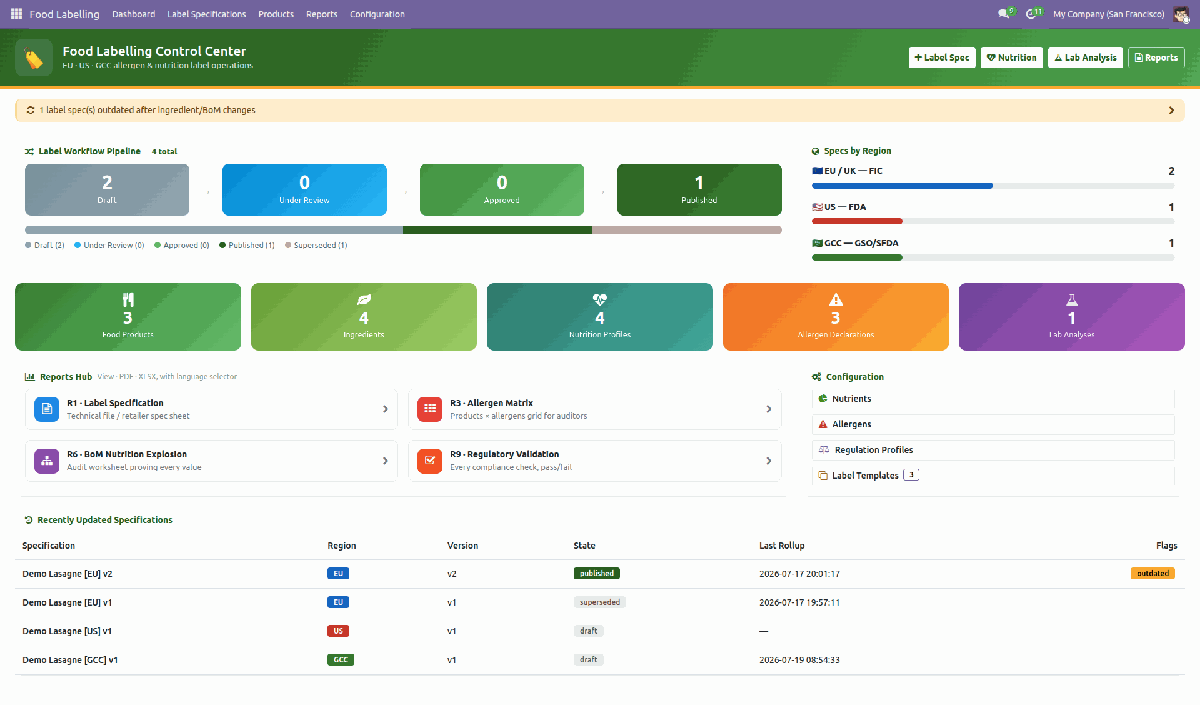Open the Regulation Profiles configuration link
This screenshot has height=705, width=1200.
click(995, 450)
